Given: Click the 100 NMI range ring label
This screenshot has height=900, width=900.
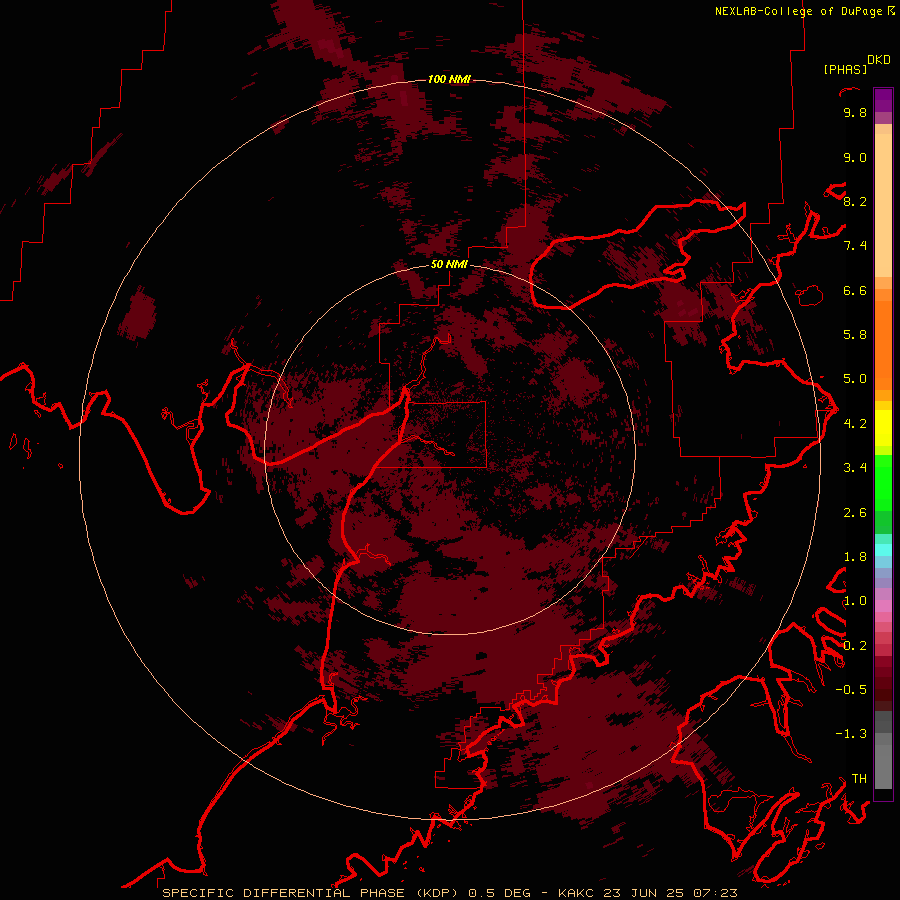Looking at the screenshot, I should point(449,79).
